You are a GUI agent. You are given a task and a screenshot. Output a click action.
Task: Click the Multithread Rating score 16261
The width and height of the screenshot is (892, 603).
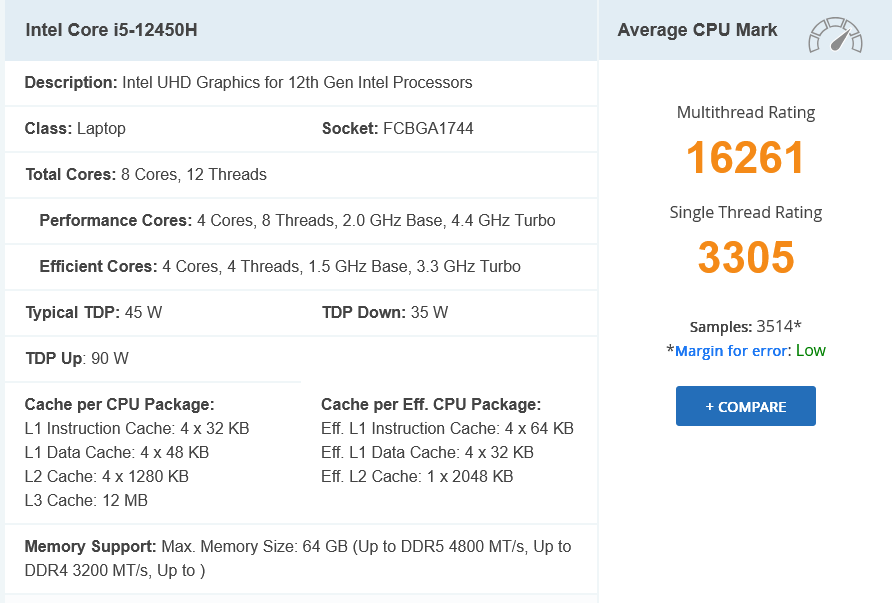coord(745,158)
